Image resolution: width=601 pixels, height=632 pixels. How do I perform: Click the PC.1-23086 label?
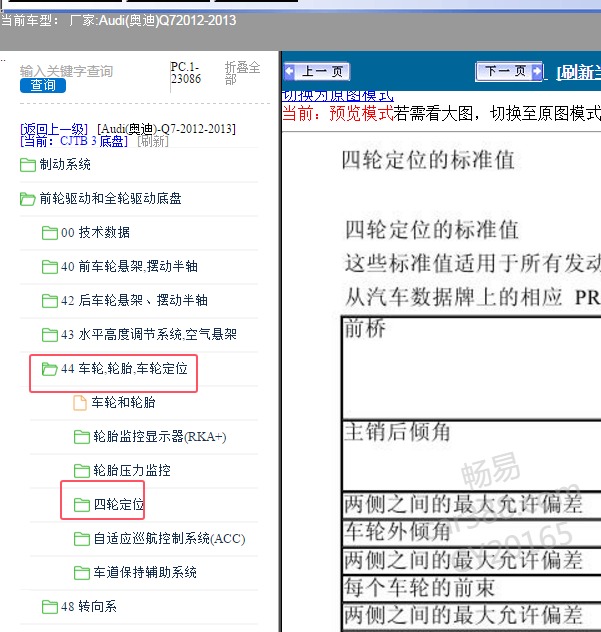click(186, 73)
